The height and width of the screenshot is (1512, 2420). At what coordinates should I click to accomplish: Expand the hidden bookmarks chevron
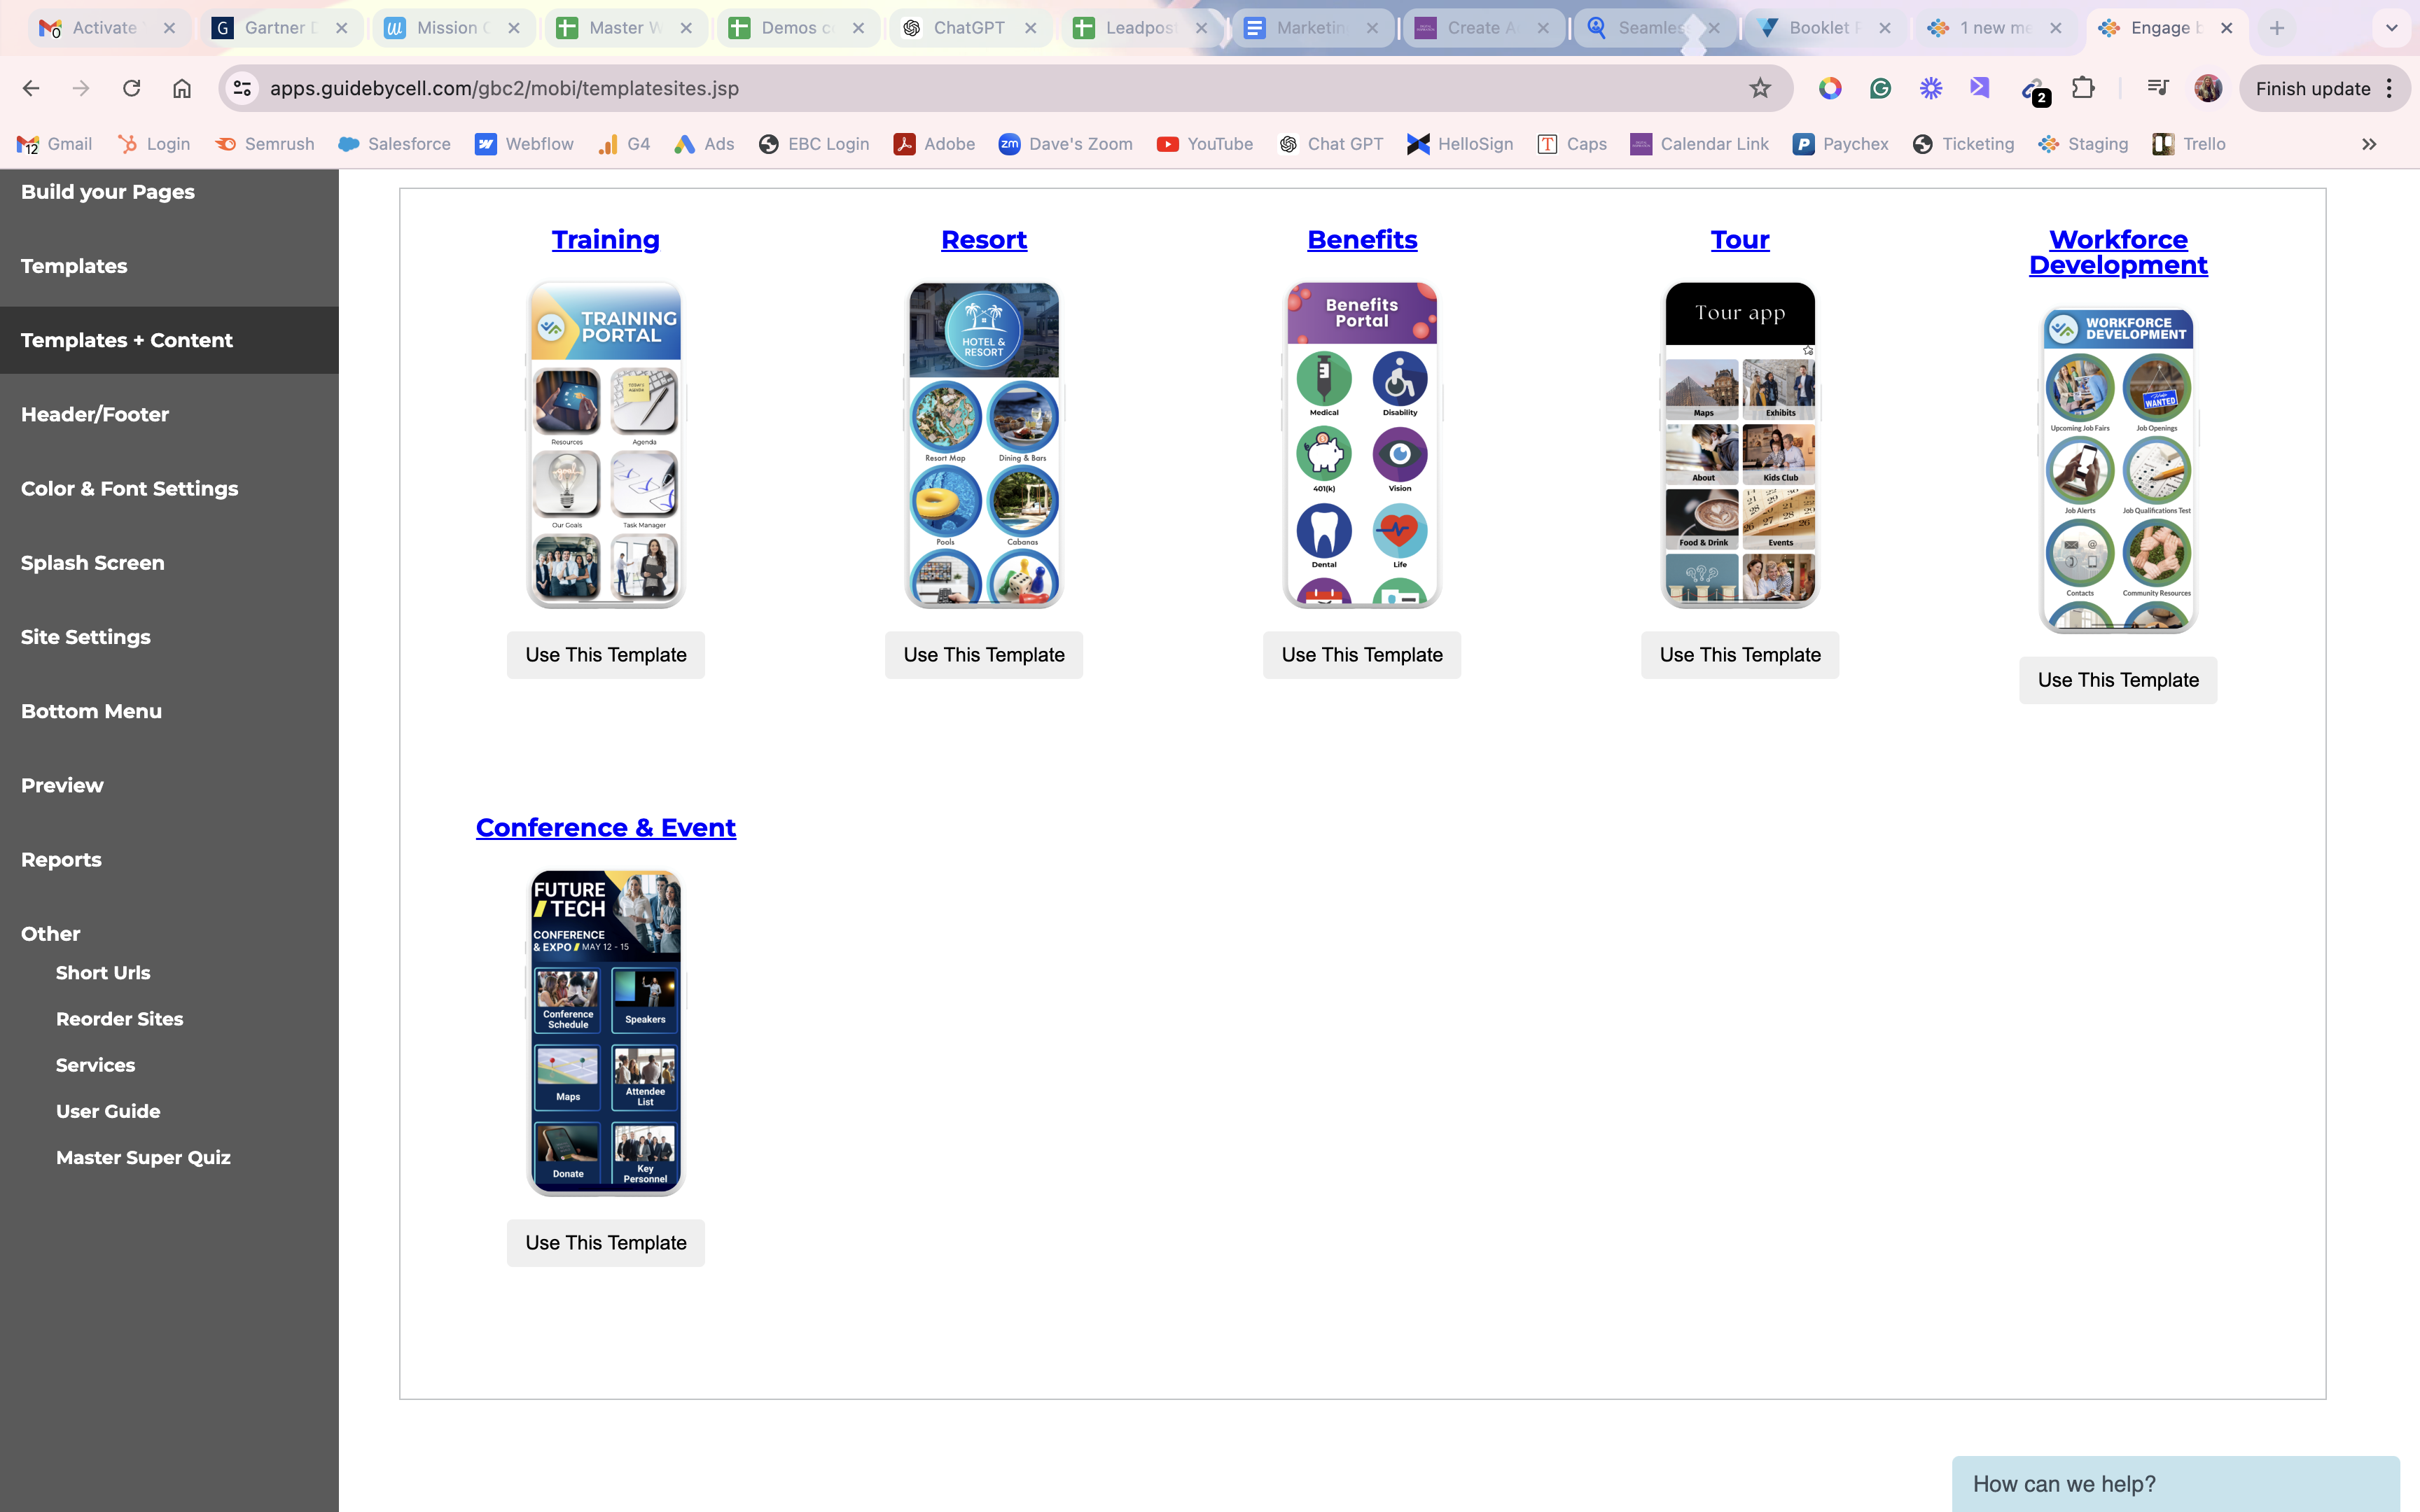pos(2369,144)
